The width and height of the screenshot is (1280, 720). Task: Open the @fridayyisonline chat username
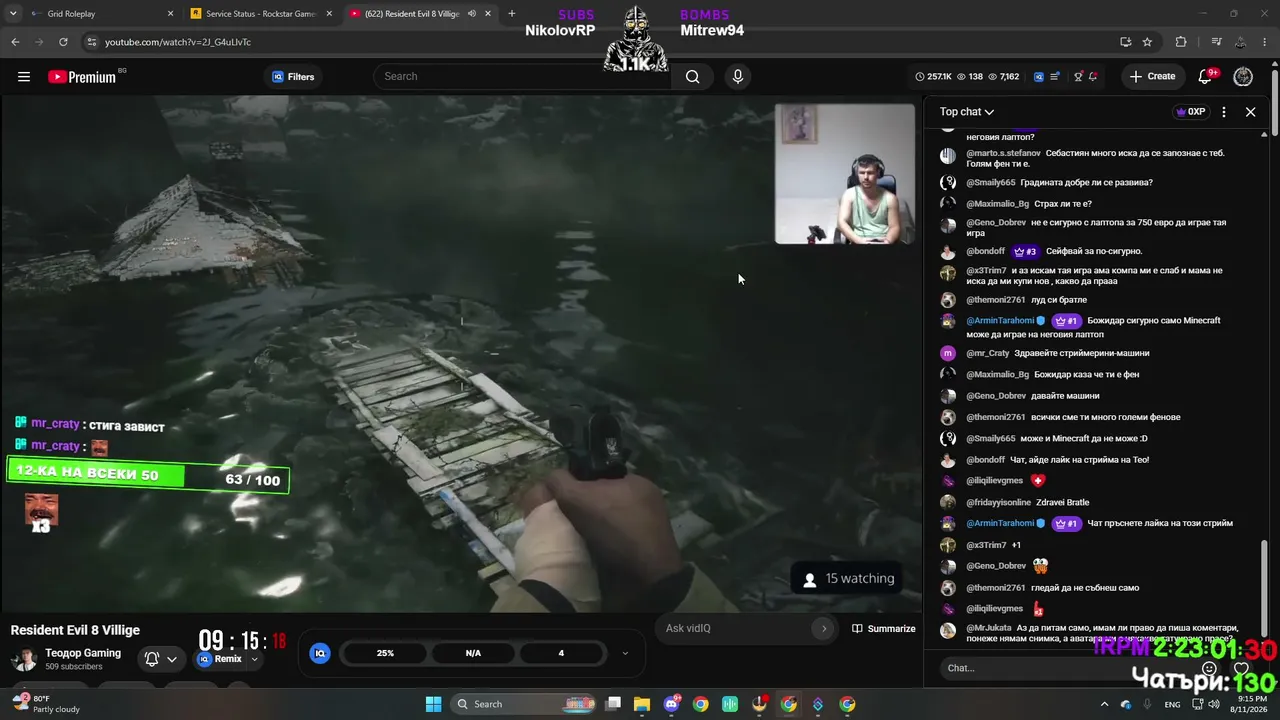pyautogui.click(x=998, y=502)
